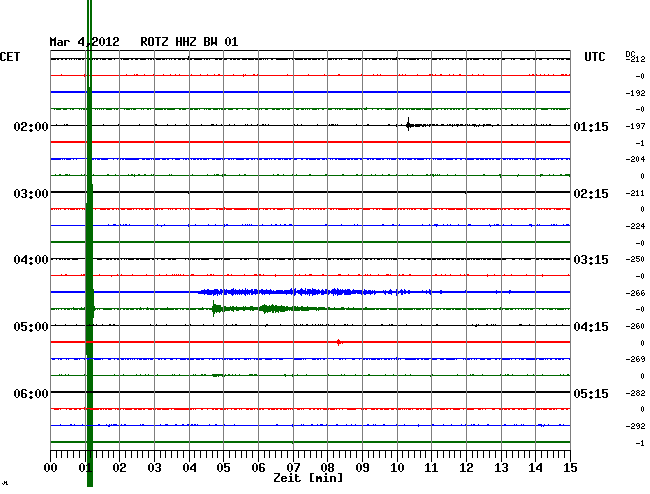Click the DC offset value -224
Viewport: 650px width, 494px height.
click(635, 226)
